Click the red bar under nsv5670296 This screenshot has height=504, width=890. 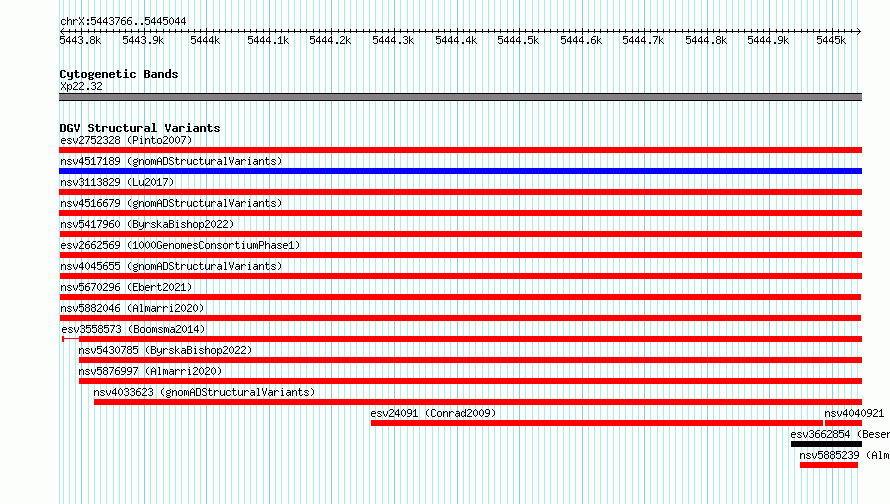pyautogui.click(x=460, y=297)
